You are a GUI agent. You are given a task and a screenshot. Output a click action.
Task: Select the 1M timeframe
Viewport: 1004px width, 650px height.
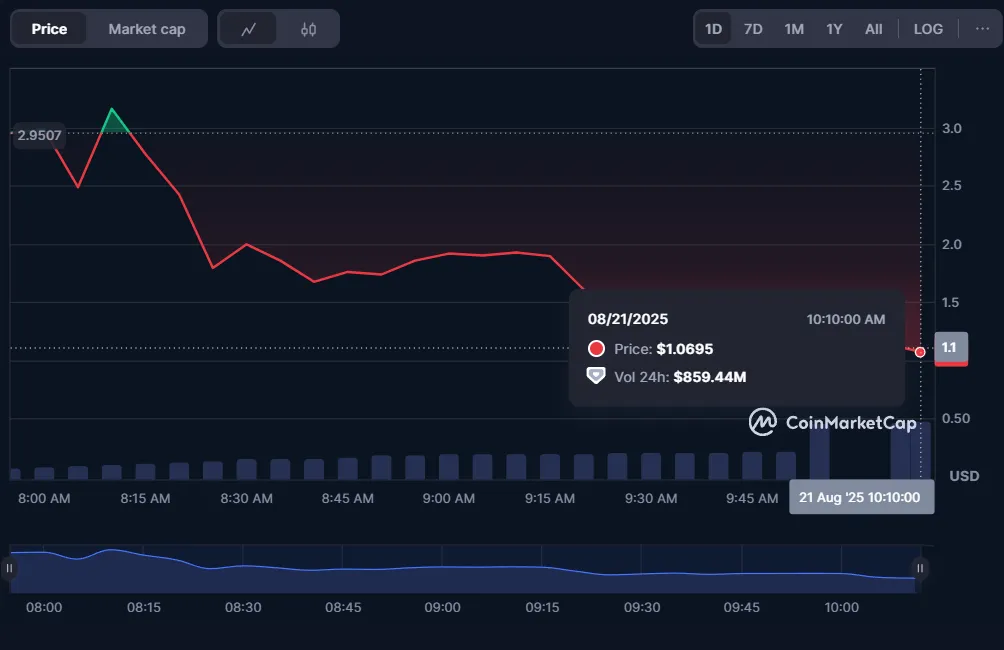793,28
